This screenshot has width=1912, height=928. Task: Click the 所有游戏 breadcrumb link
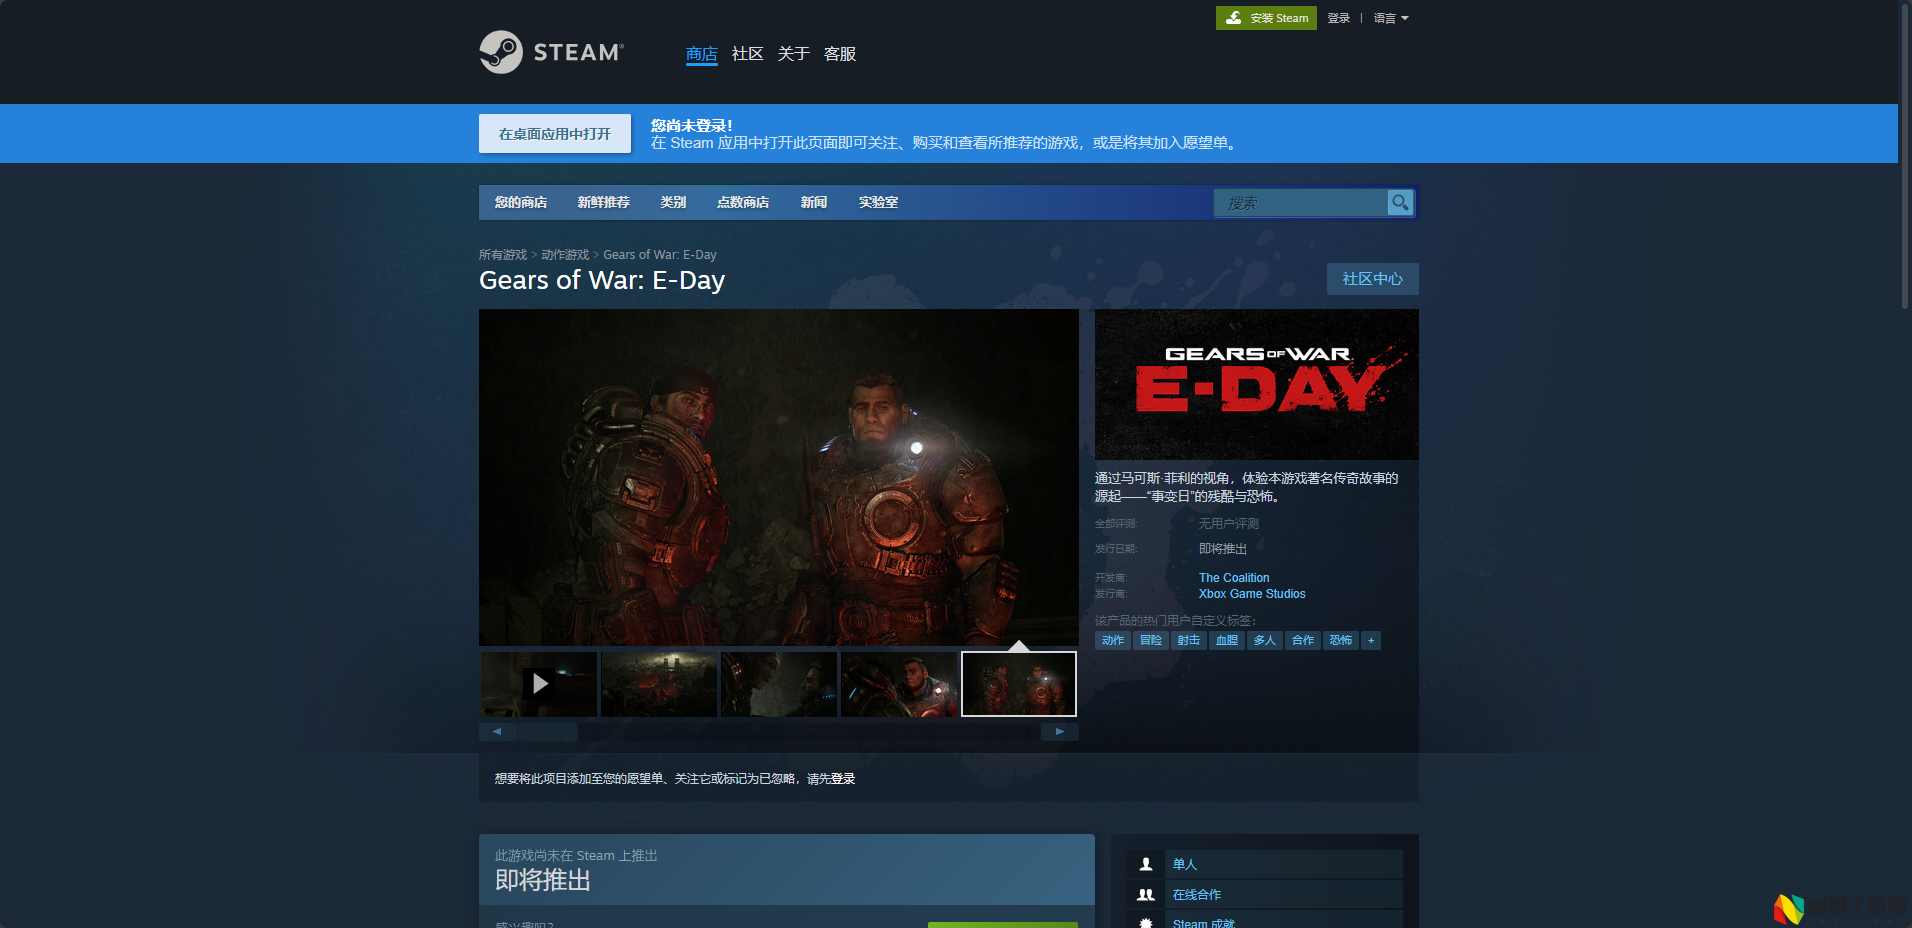pyautogui.click(x=503, y=255)
